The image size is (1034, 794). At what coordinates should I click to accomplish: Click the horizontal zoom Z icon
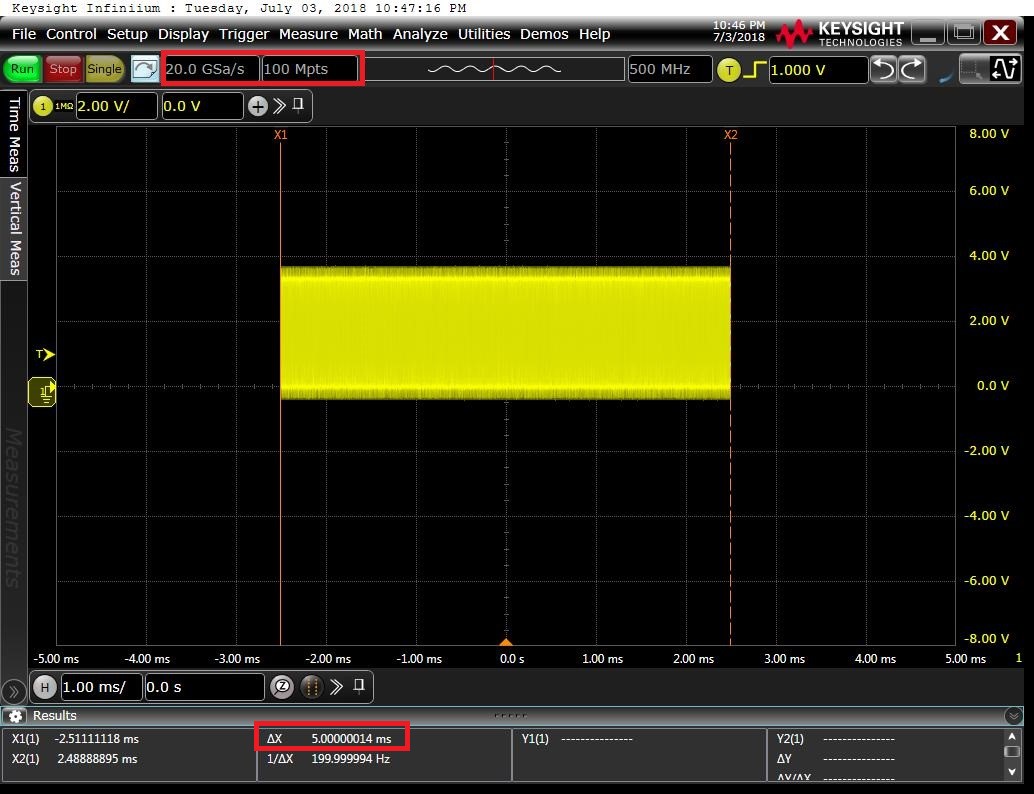coord(282,687)
